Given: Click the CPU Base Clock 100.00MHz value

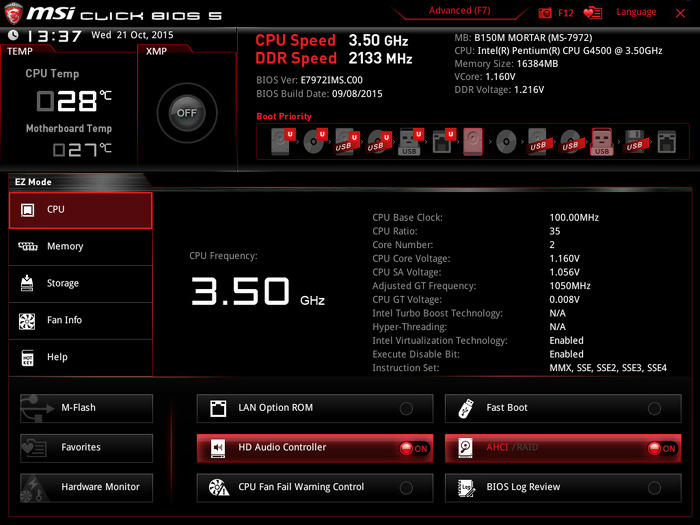Looking at the screenshot, I should pos(574,218).
